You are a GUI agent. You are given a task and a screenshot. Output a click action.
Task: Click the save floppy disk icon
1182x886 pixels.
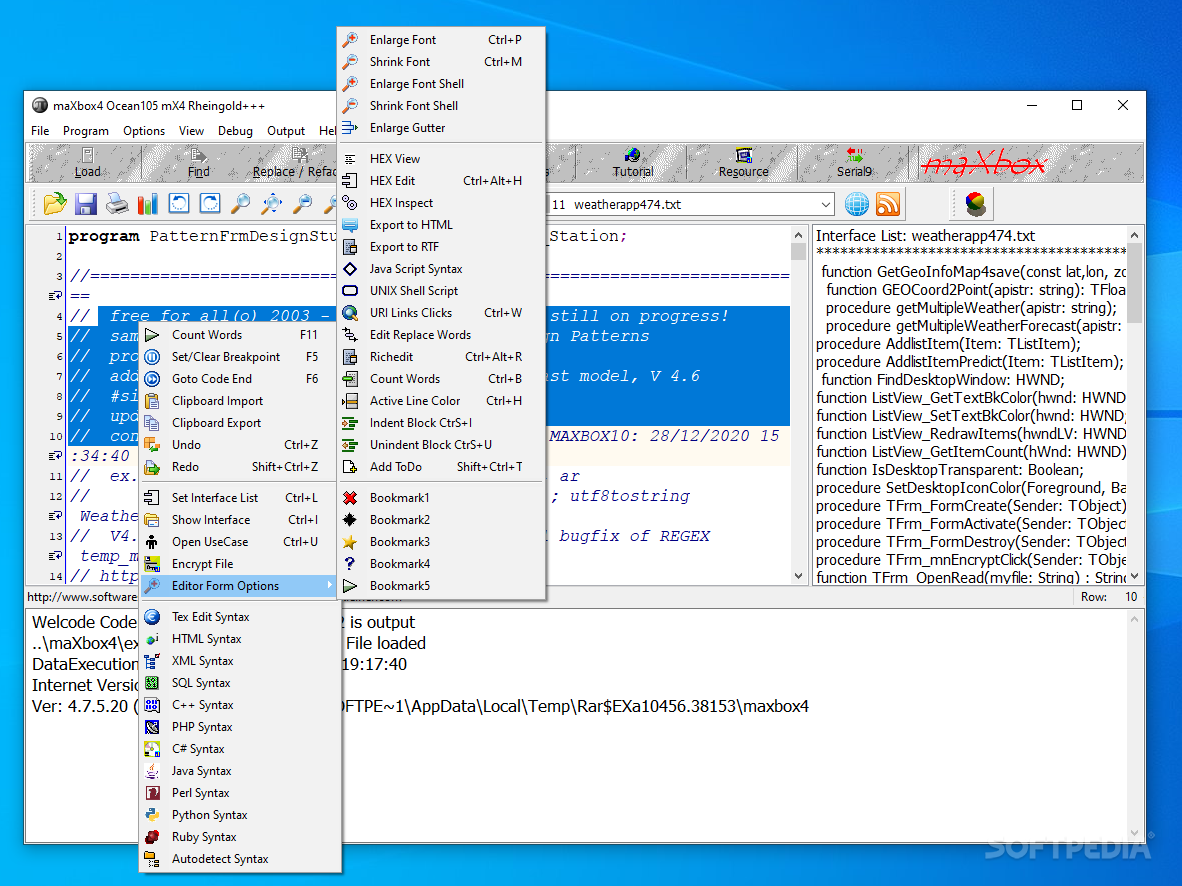[85, 204]
